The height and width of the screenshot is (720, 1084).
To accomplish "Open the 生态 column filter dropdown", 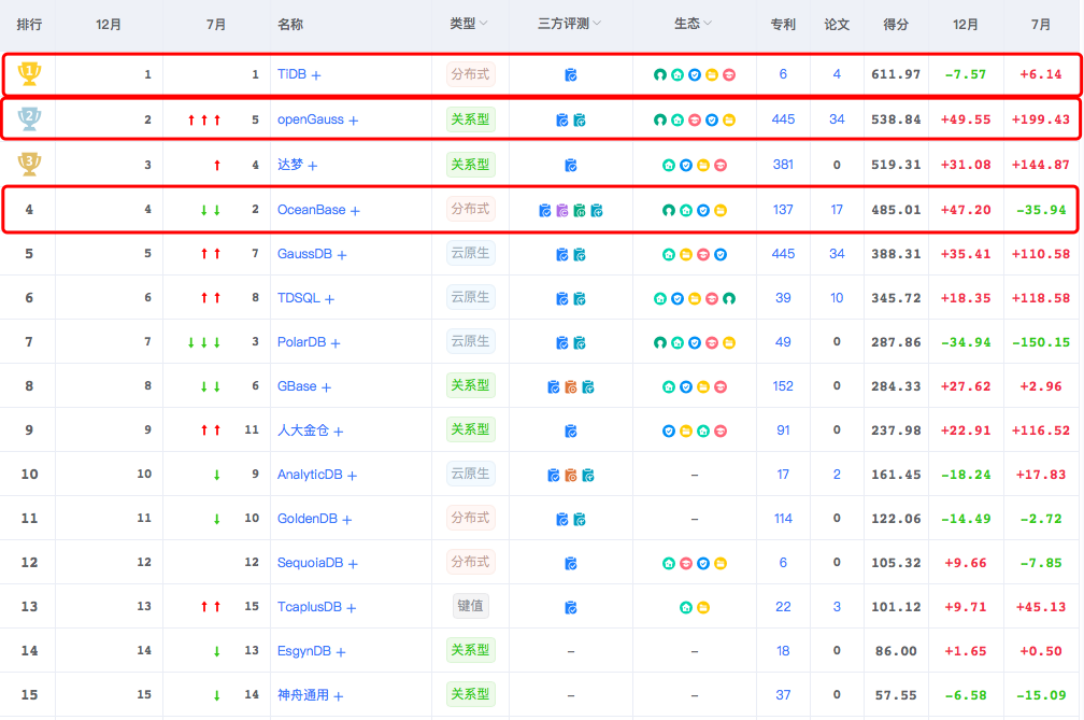I will click(x=707, y=24).
